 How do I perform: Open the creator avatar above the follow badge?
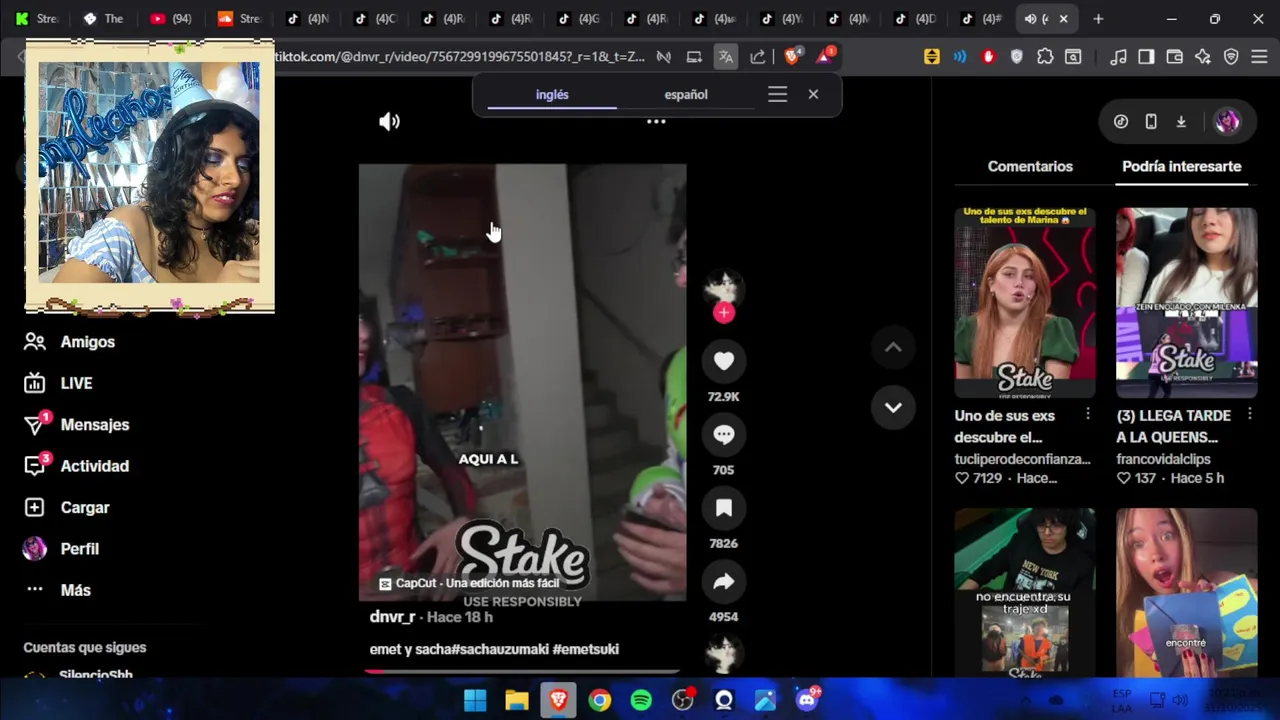(722, 287)
